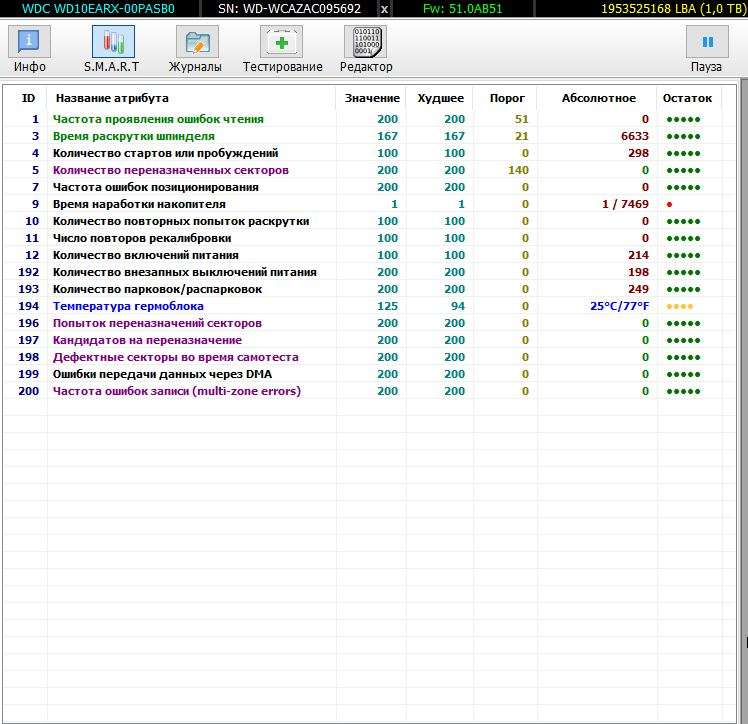Select row Время наработки накопителя
The width and height of the screenshot is (748, 724).
(x=363, y=204)
